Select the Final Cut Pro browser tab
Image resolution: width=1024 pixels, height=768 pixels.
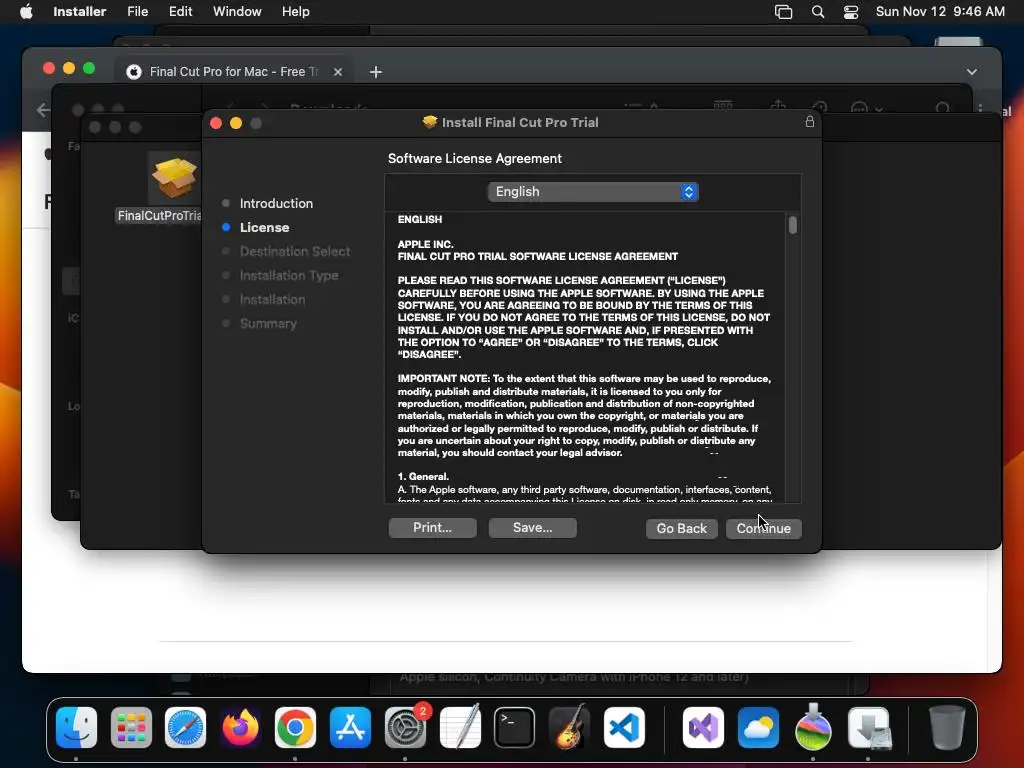click(x=234, y=72)
